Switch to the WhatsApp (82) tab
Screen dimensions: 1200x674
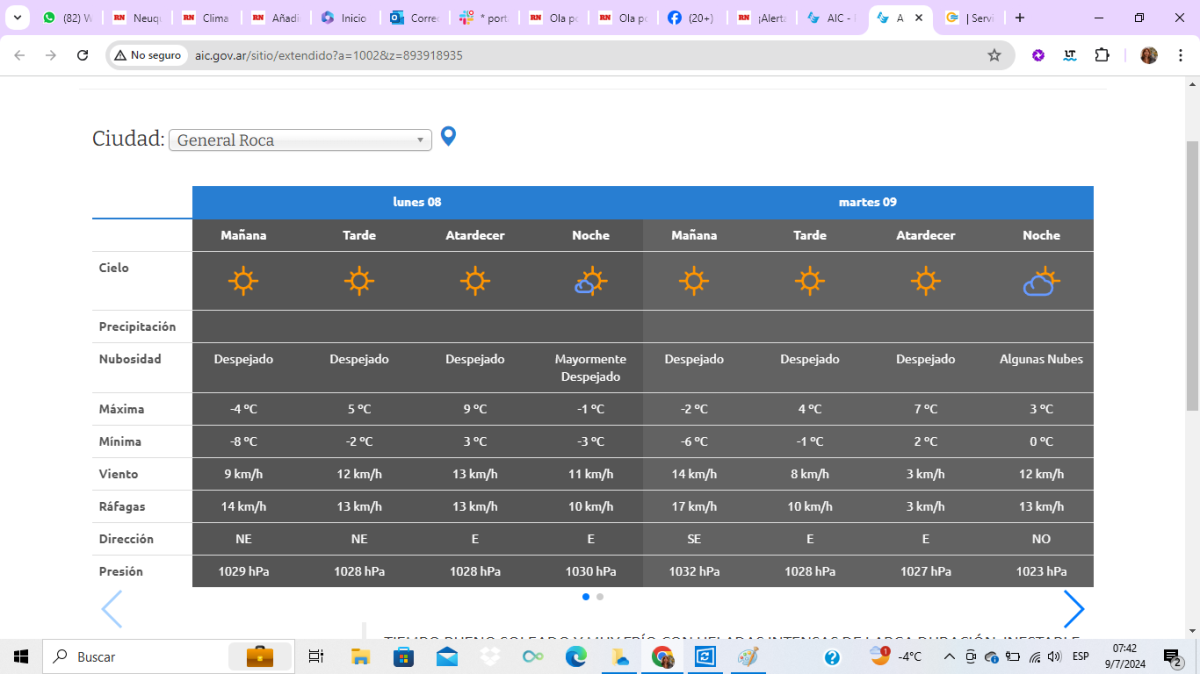coord(66,17)
